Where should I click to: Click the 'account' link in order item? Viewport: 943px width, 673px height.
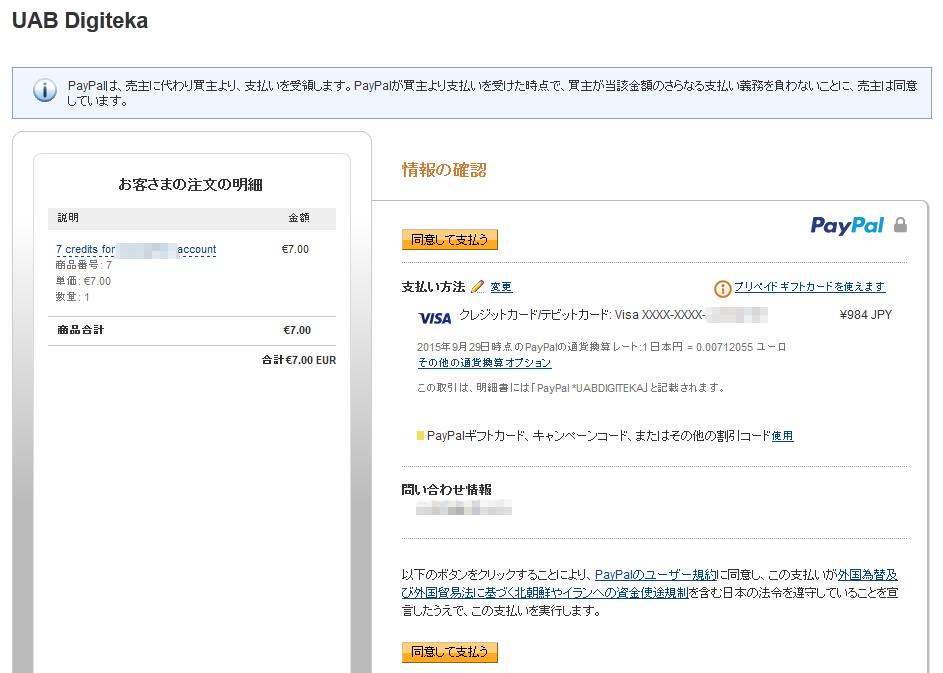click(197, 249)
